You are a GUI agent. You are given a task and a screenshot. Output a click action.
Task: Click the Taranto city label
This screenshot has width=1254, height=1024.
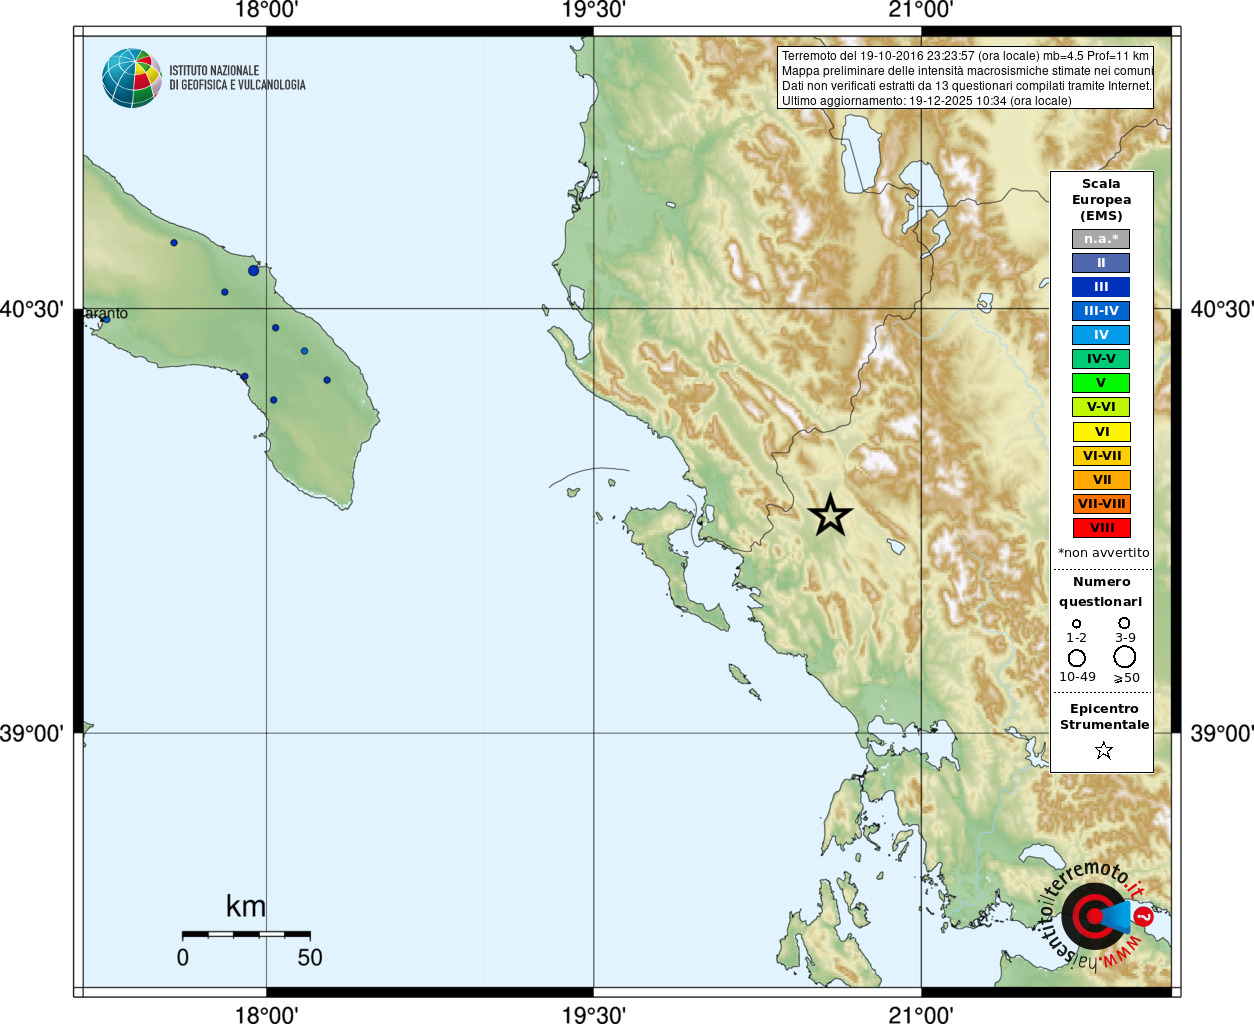105,313
